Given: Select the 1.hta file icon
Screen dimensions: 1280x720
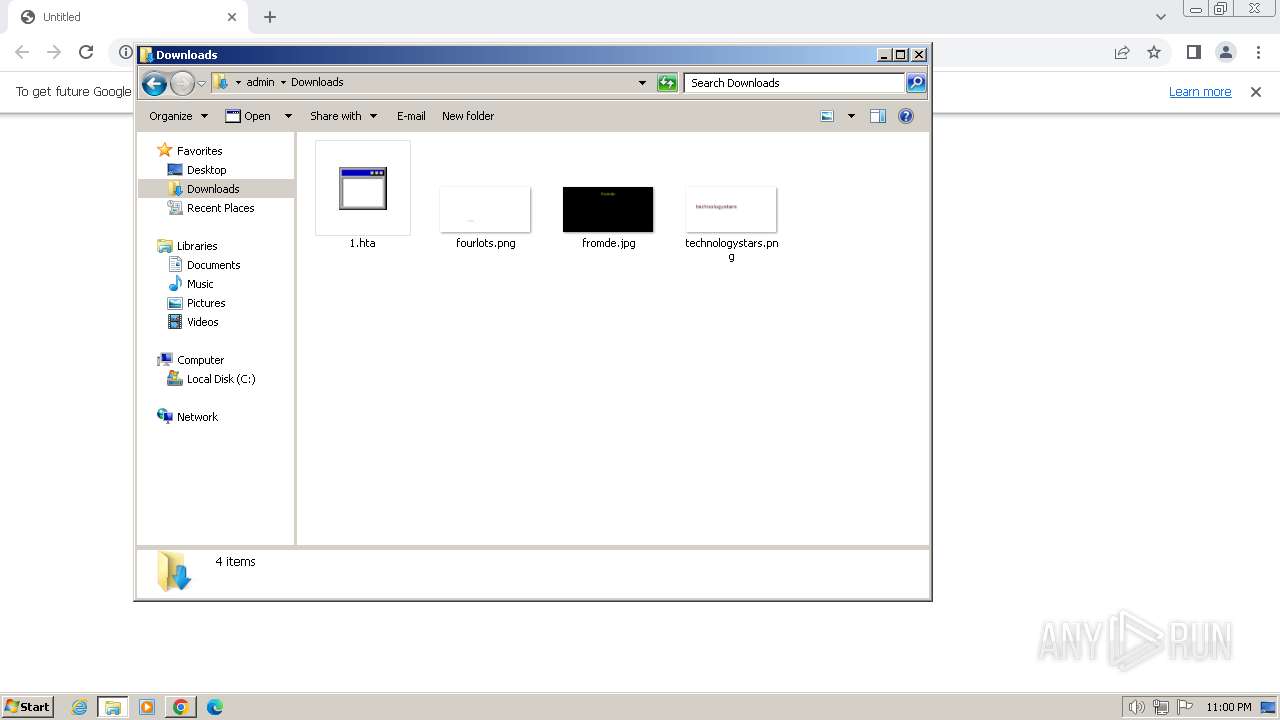Looking at the screenshot, I should click(x=362, y=188).
